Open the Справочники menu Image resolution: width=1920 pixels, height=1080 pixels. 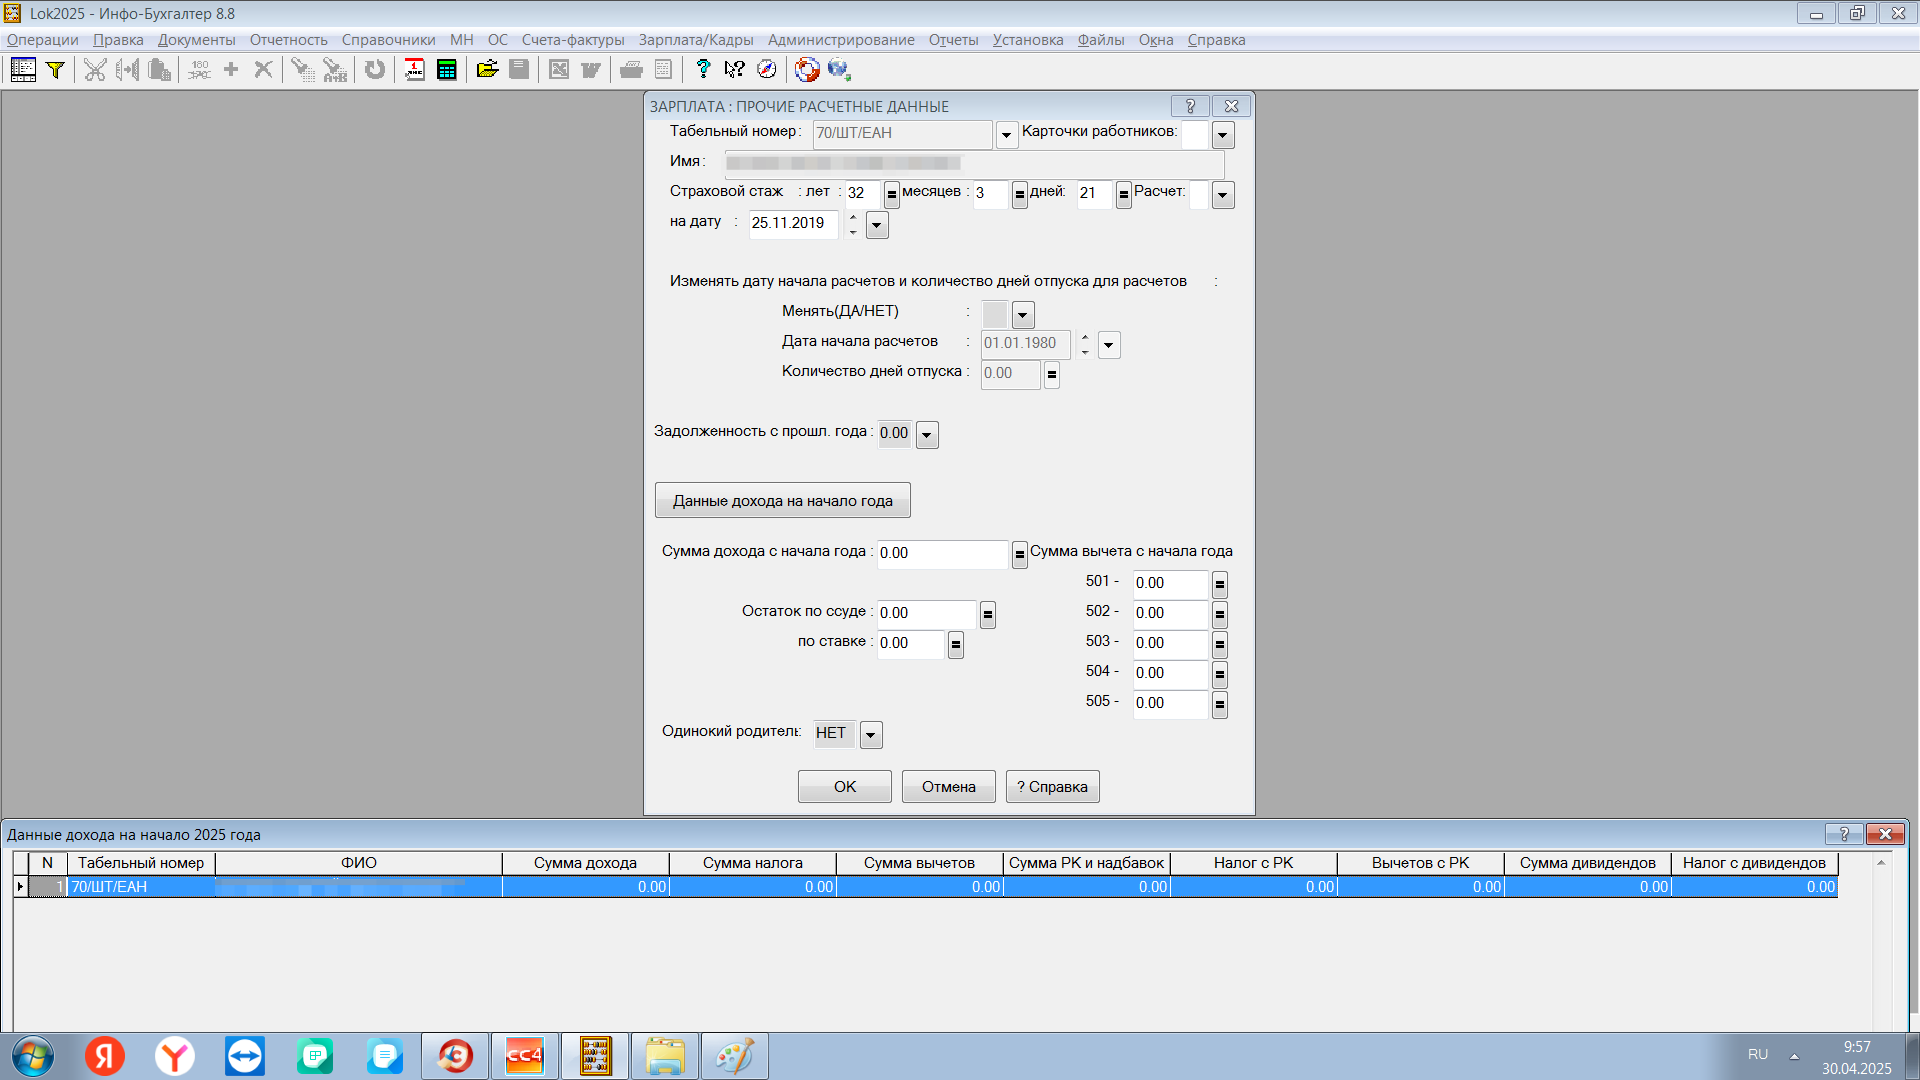pos(388,40)
